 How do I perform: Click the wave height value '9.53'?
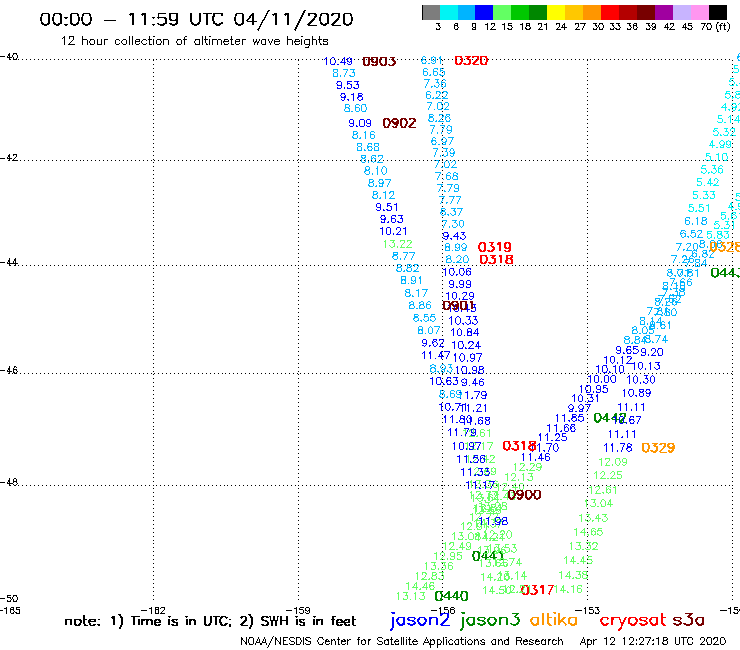tap(348, 85)
